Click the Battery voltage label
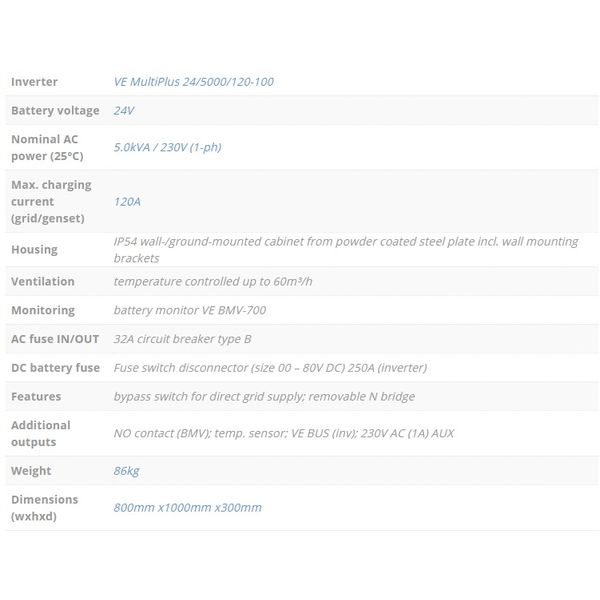Viewport: 600px width, 600px height. tap(55, 111)
